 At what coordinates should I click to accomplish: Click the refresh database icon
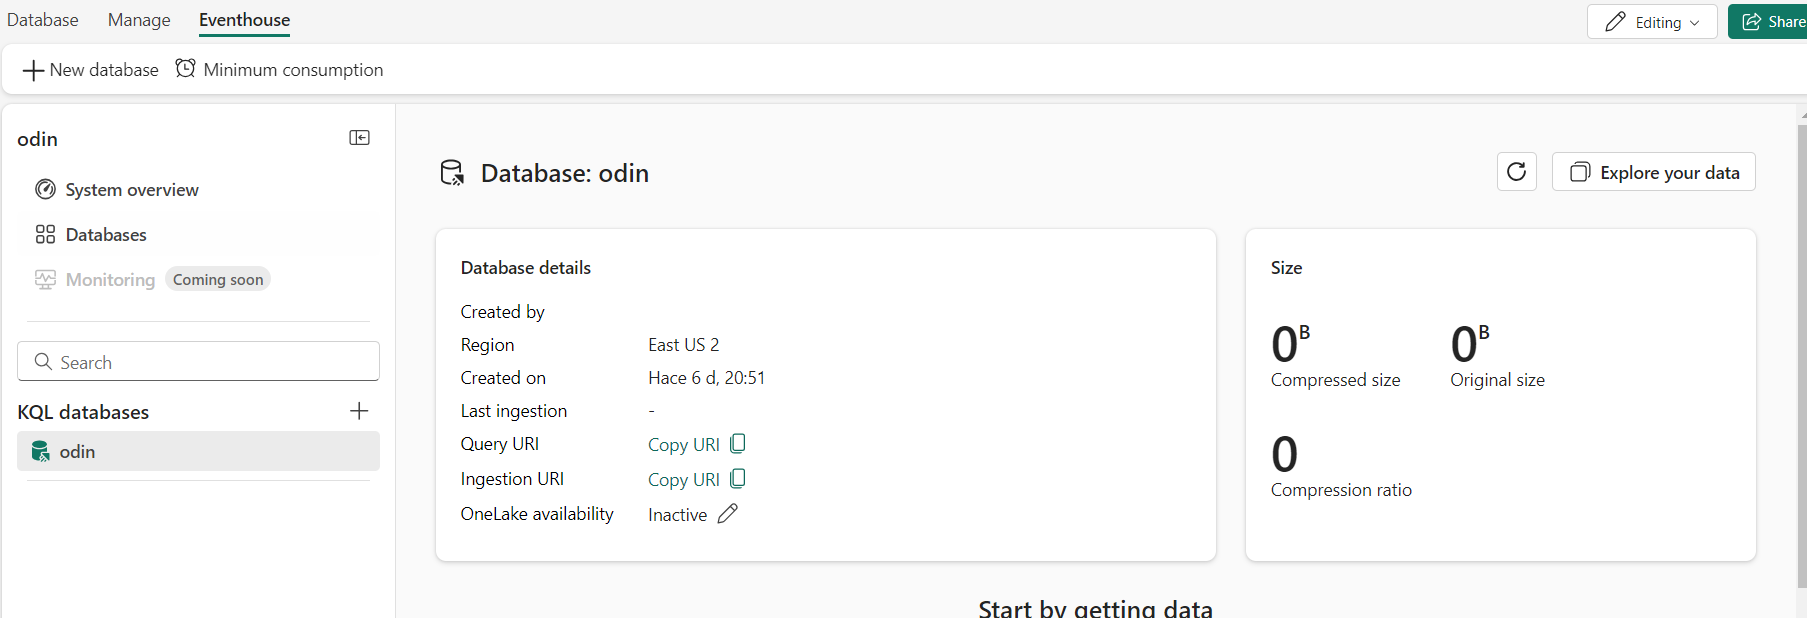[1516, 172]
